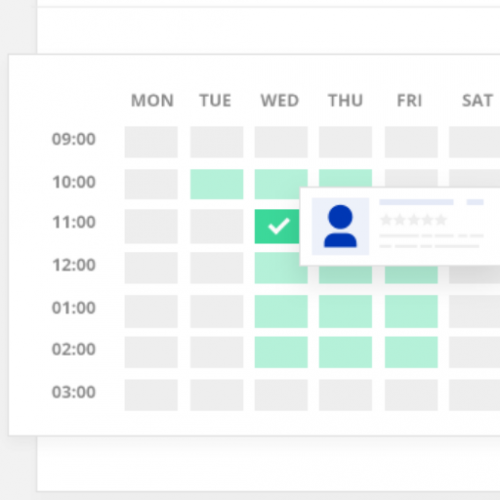Select the Tuesday 10:00 available slot

(217, 184)
